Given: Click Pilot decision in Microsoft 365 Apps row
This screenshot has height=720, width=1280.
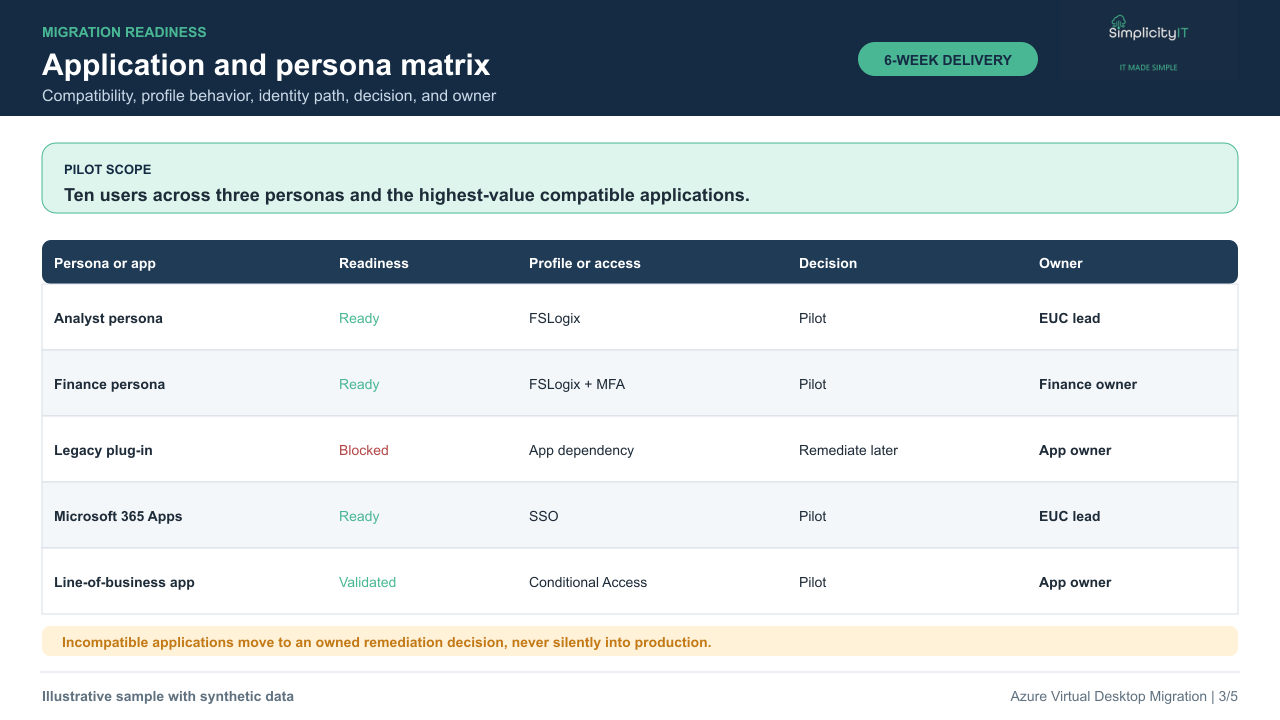Looking at the screenshot, I should point(813,516).
